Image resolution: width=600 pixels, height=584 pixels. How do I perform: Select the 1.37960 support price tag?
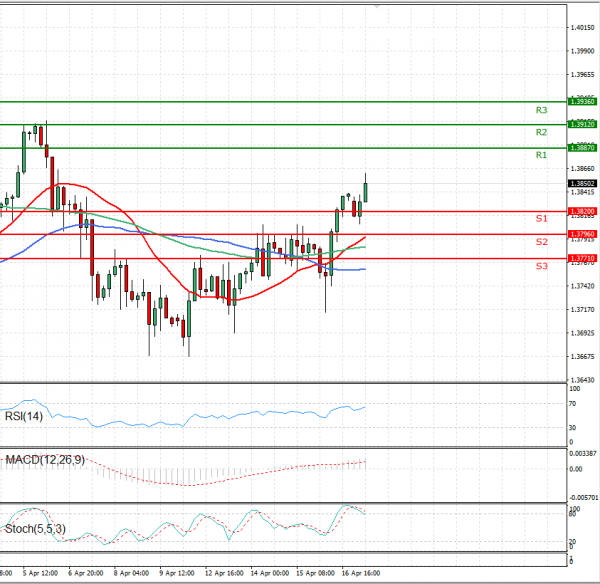click(582, 234)
